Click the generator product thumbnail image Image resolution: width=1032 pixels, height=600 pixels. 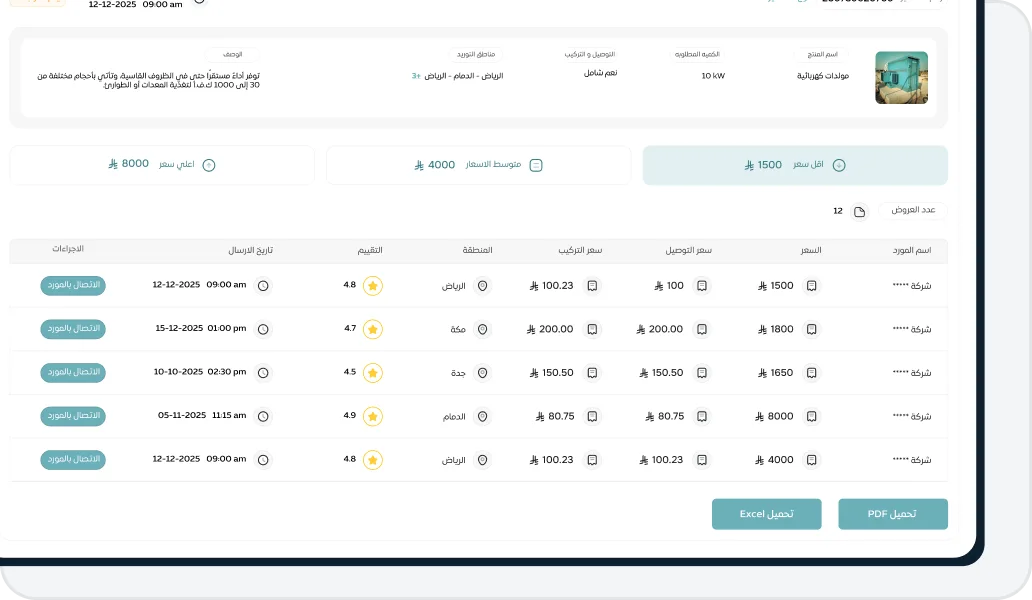tap(901, 77)
